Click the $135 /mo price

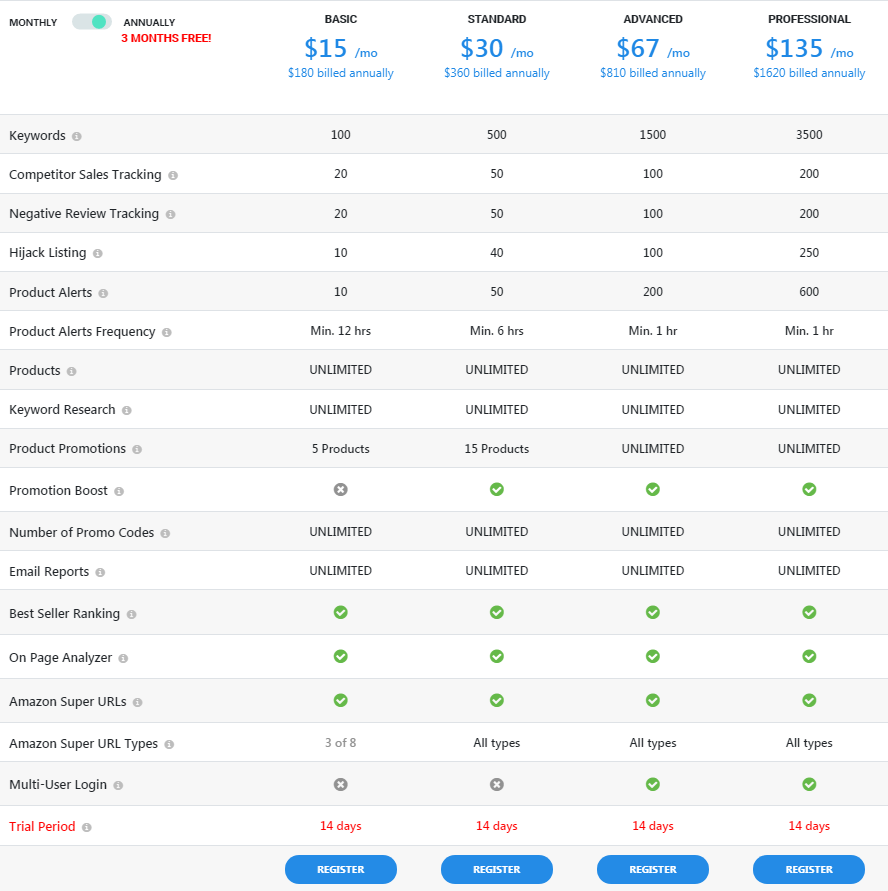pyautogui.click(x=809, y=48)
